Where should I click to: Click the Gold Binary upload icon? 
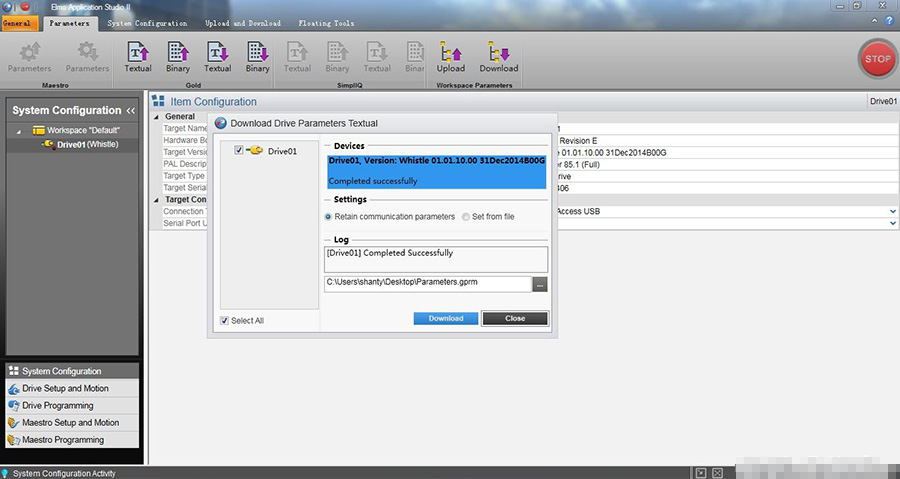point(178,52)
